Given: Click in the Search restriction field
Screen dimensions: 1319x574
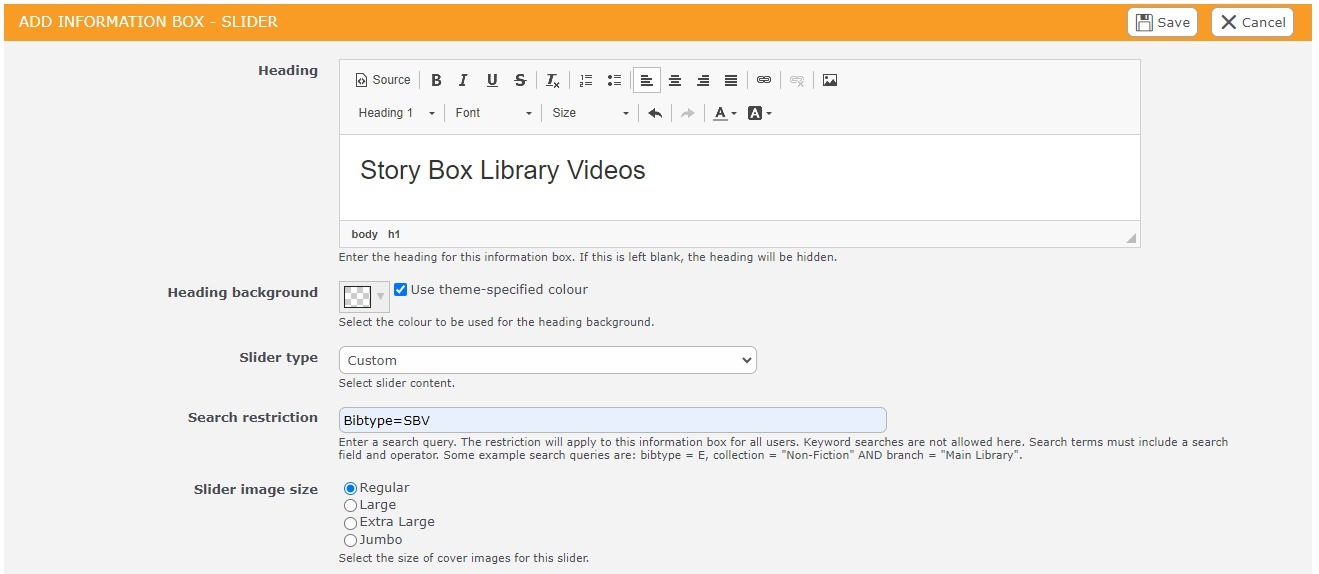Looking at the screenshot, I should pos(613,420).
